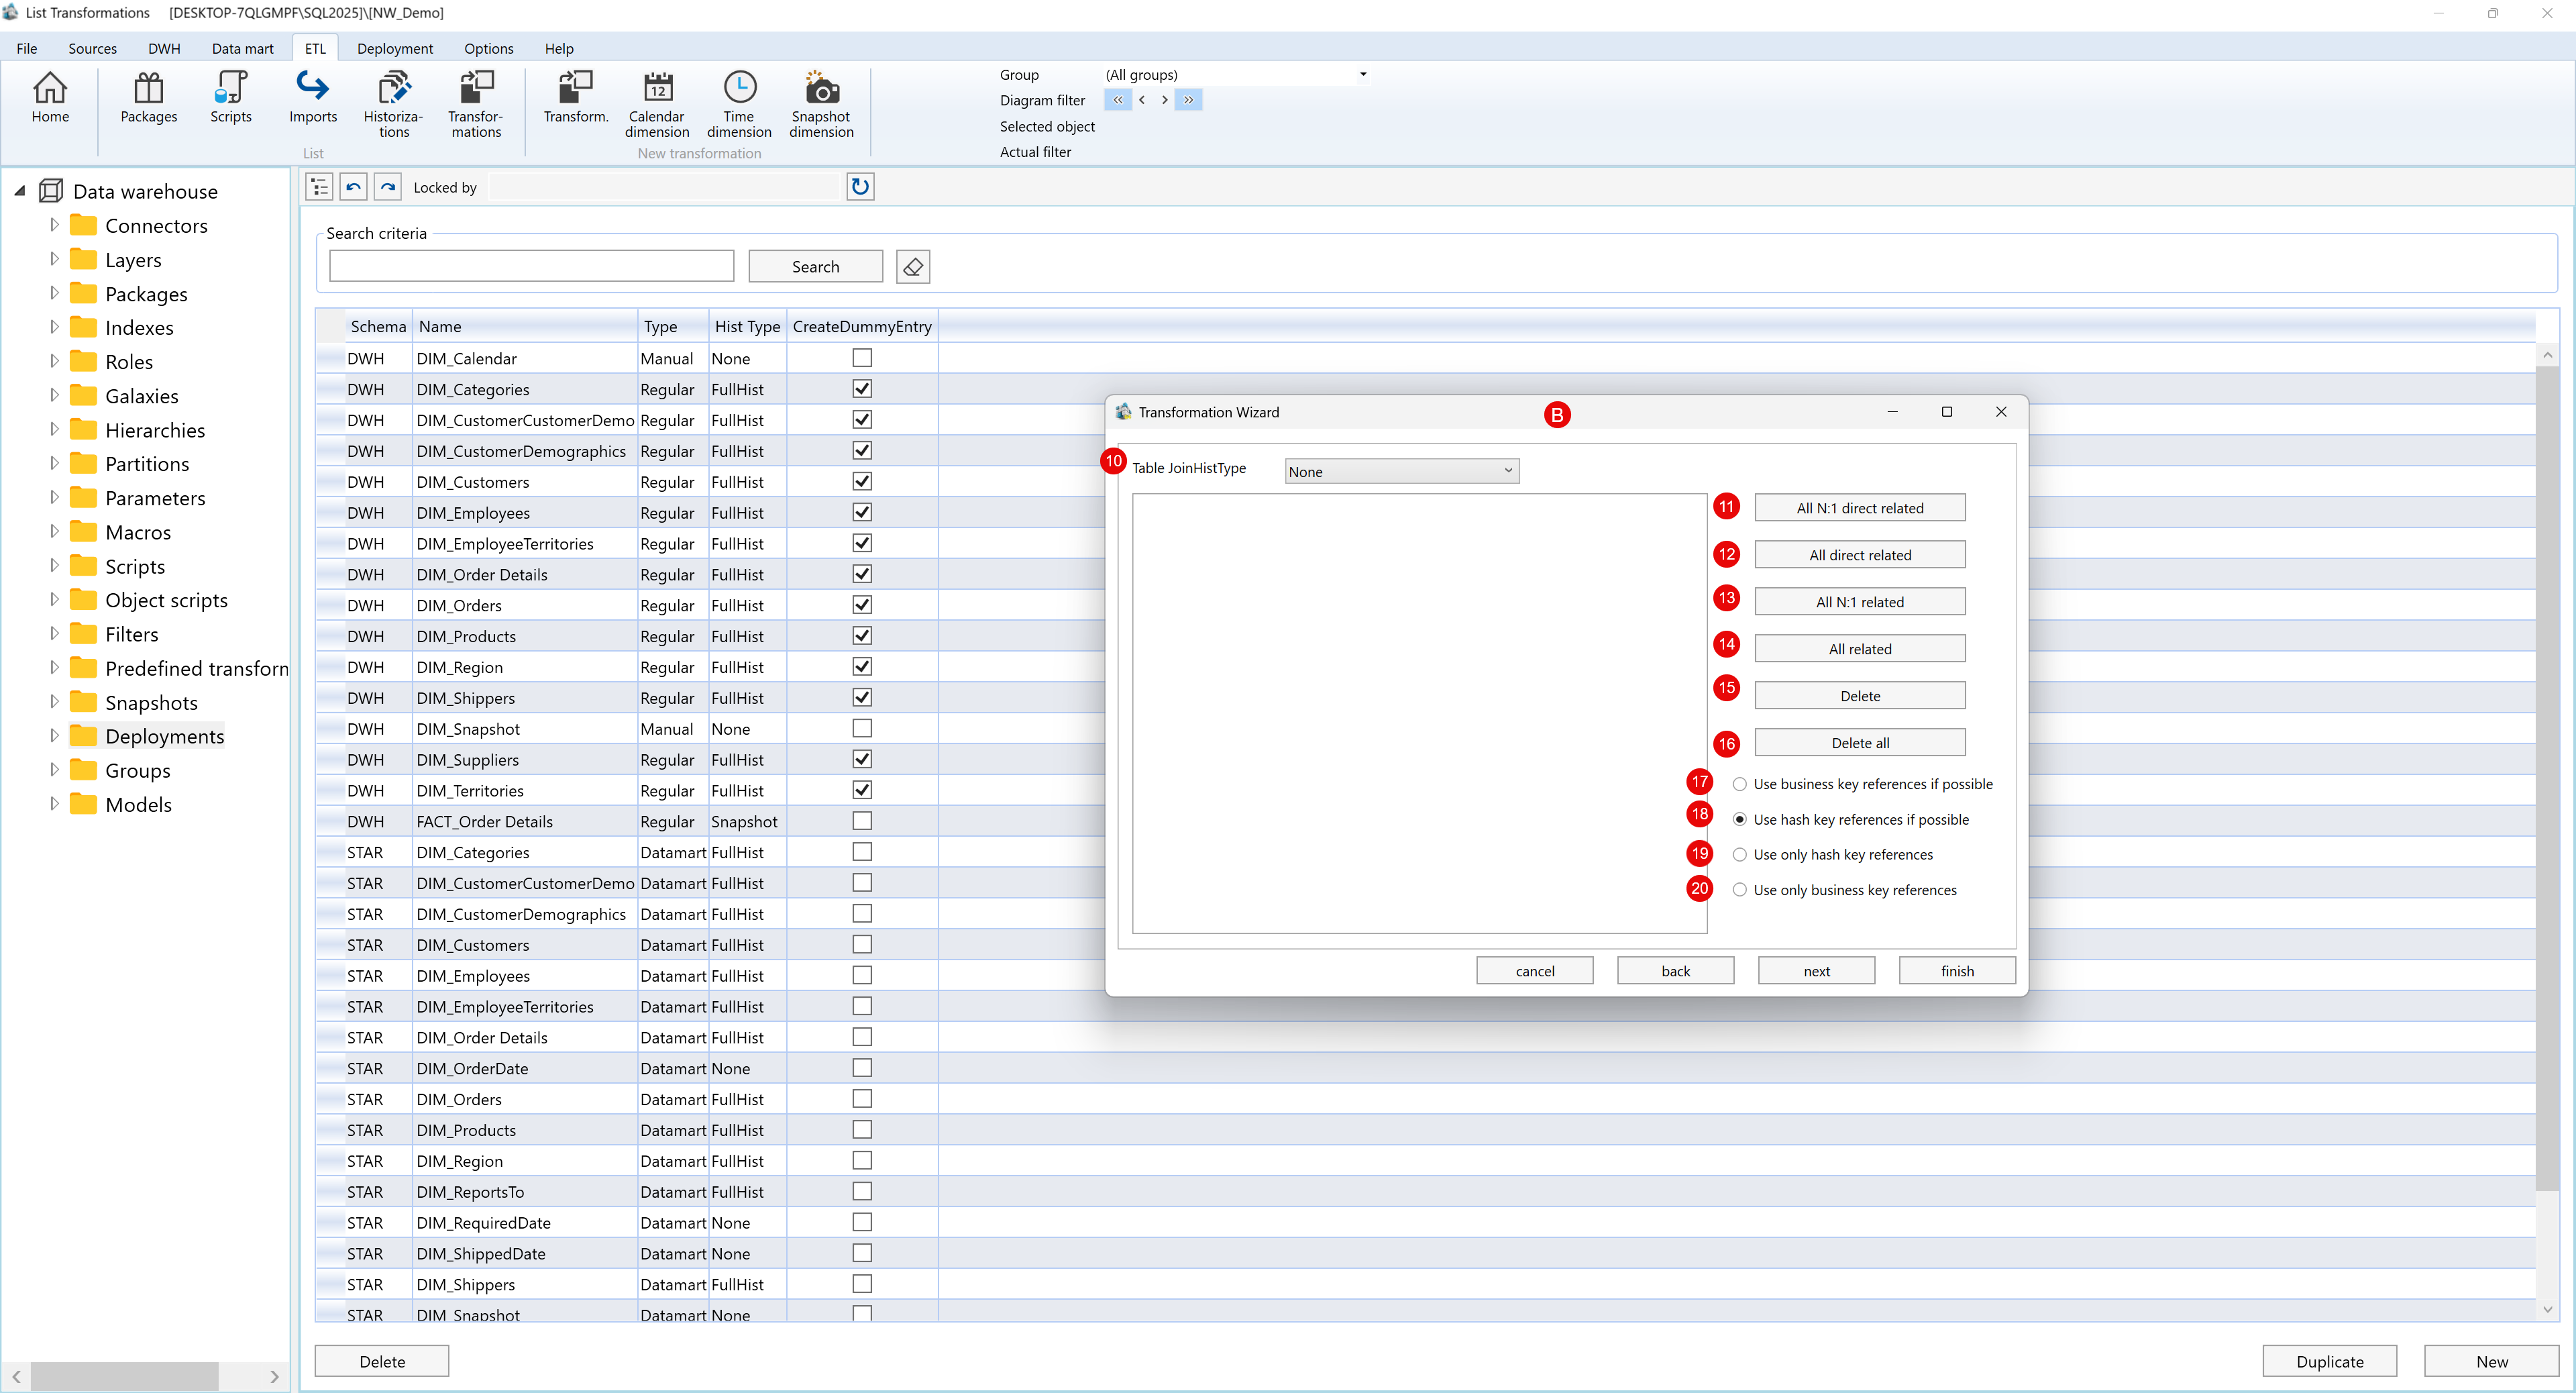Open the Historizations list
Viewport: 2576px width, 1393px height.
point(393,103)
